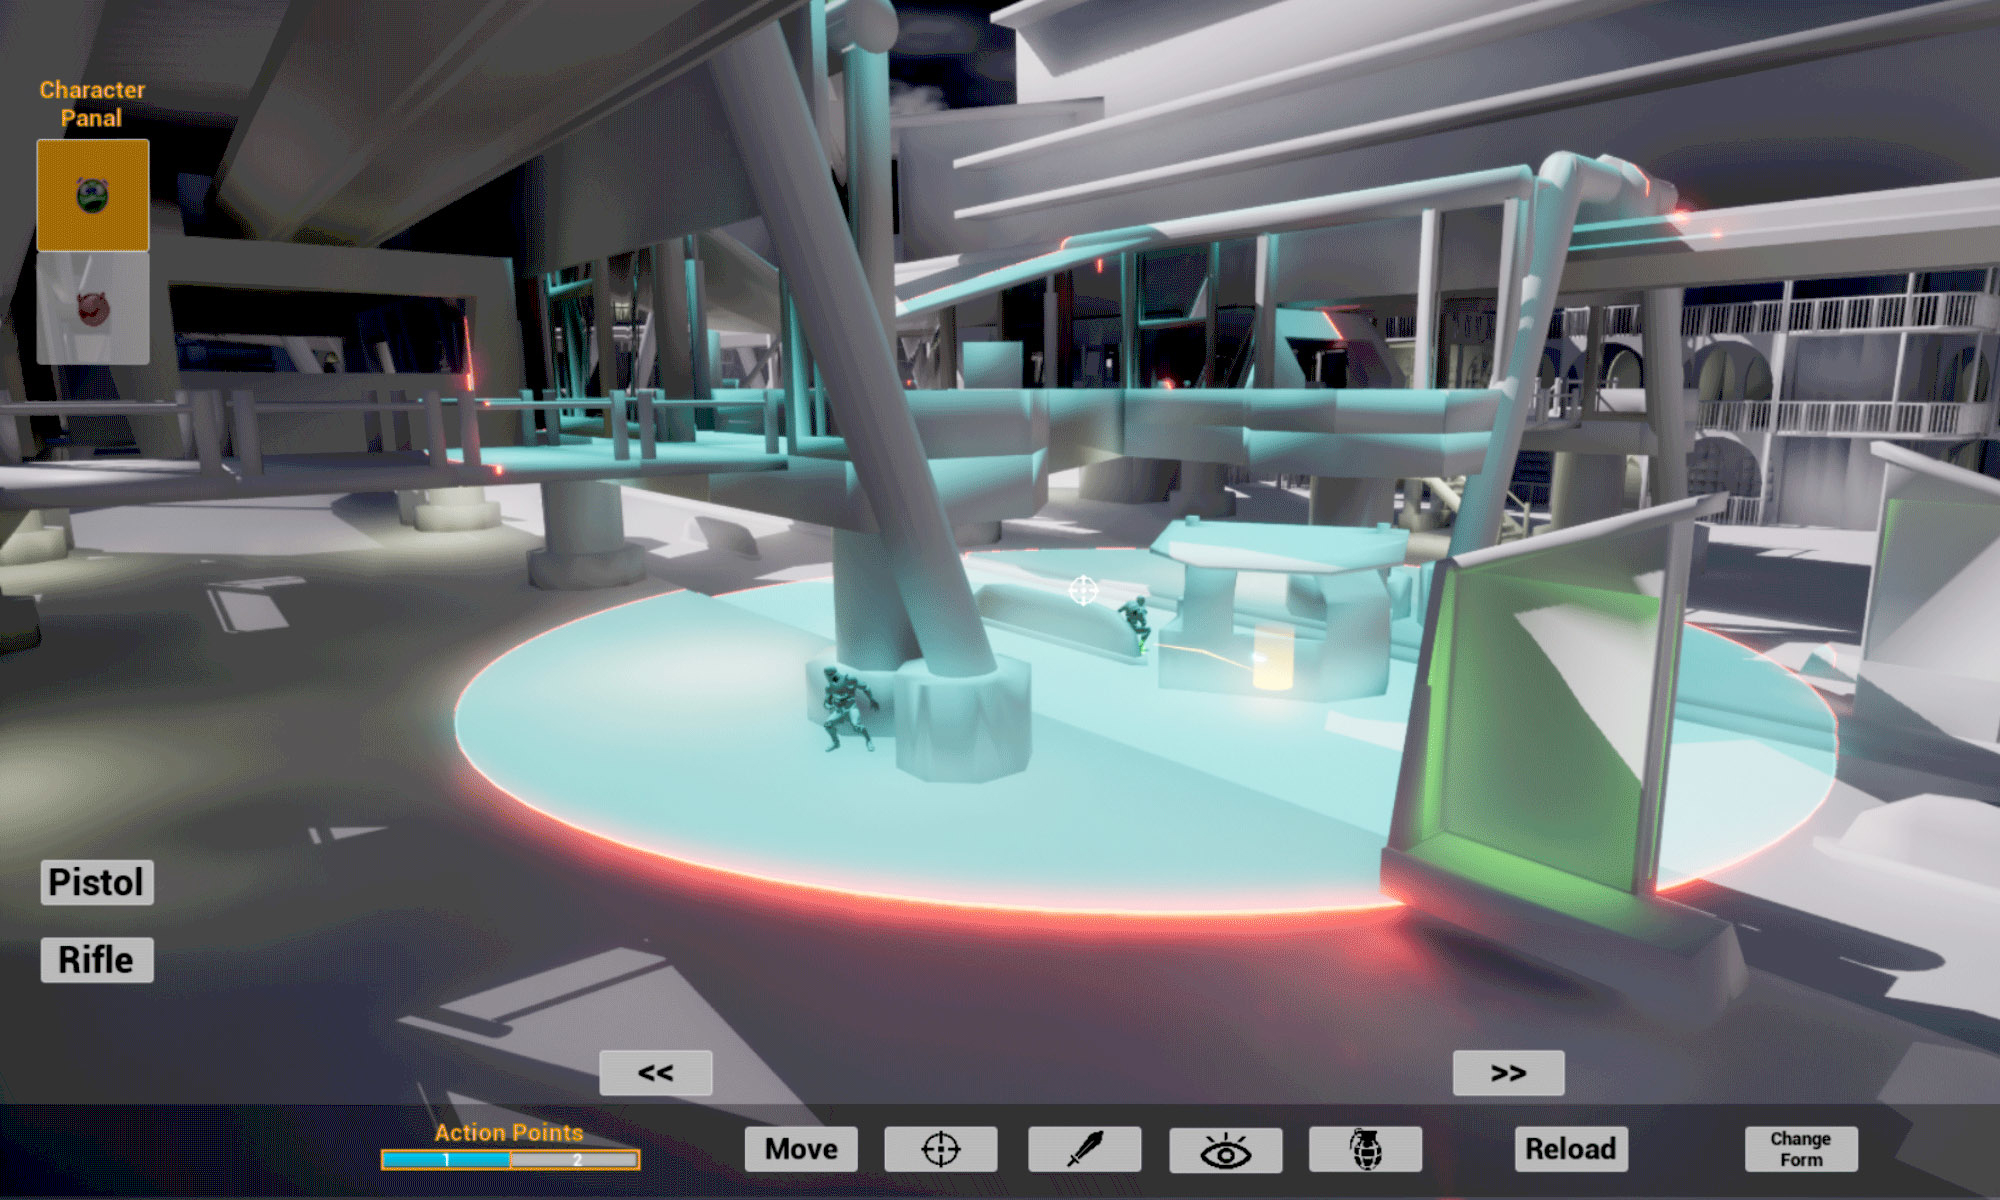
Task: Click the Reload button
Action: coord(1571,1149)
